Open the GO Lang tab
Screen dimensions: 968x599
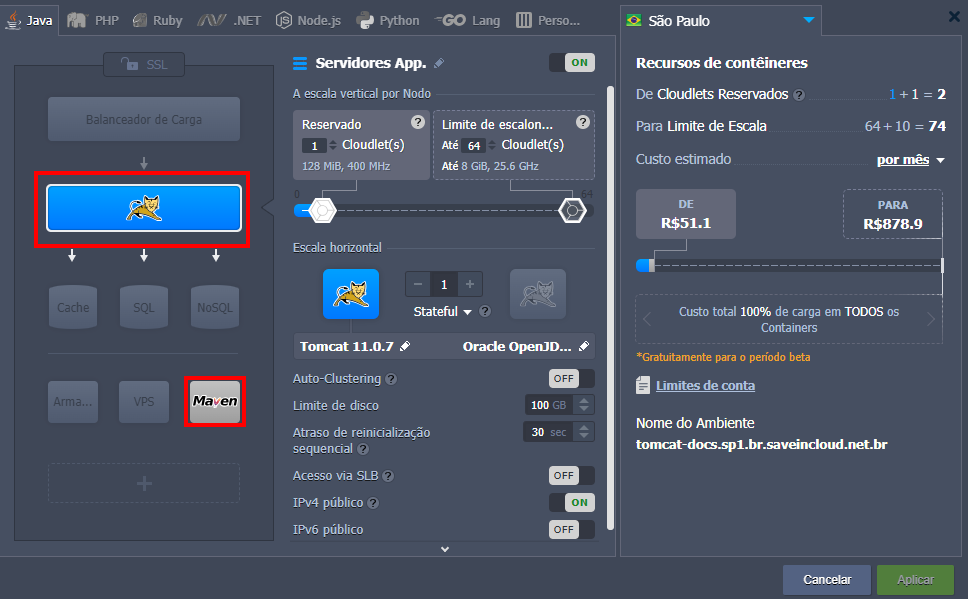coord(467,20)
